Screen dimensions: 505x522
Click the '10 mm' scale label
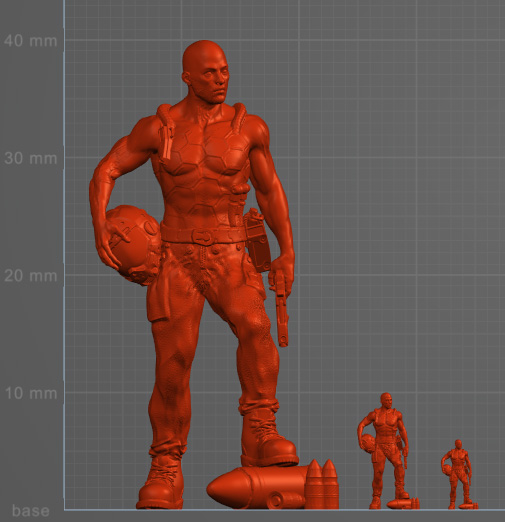pos(30,394)
